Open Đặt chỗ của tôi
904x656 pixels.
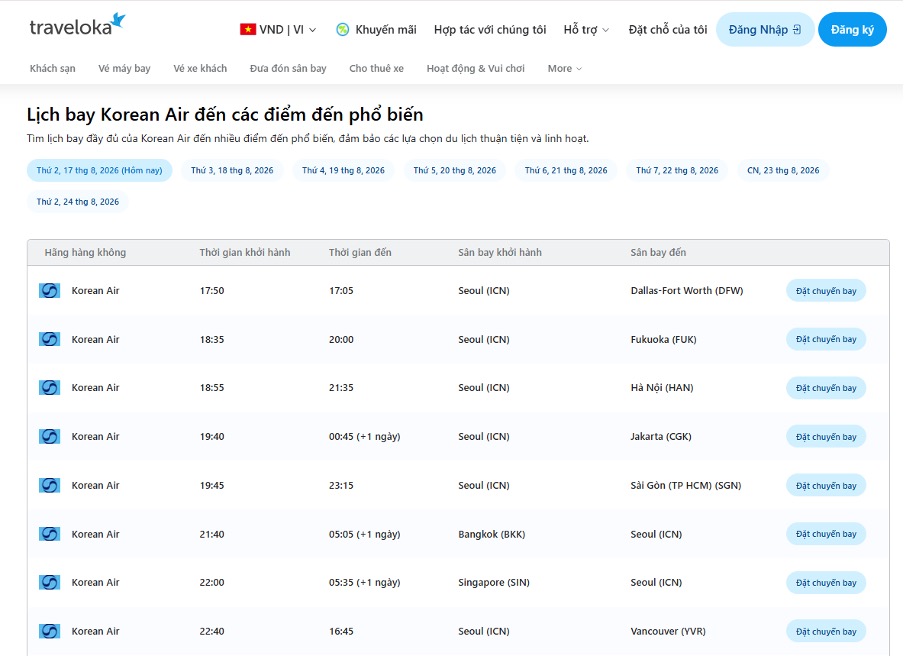(x=668, y=29)
